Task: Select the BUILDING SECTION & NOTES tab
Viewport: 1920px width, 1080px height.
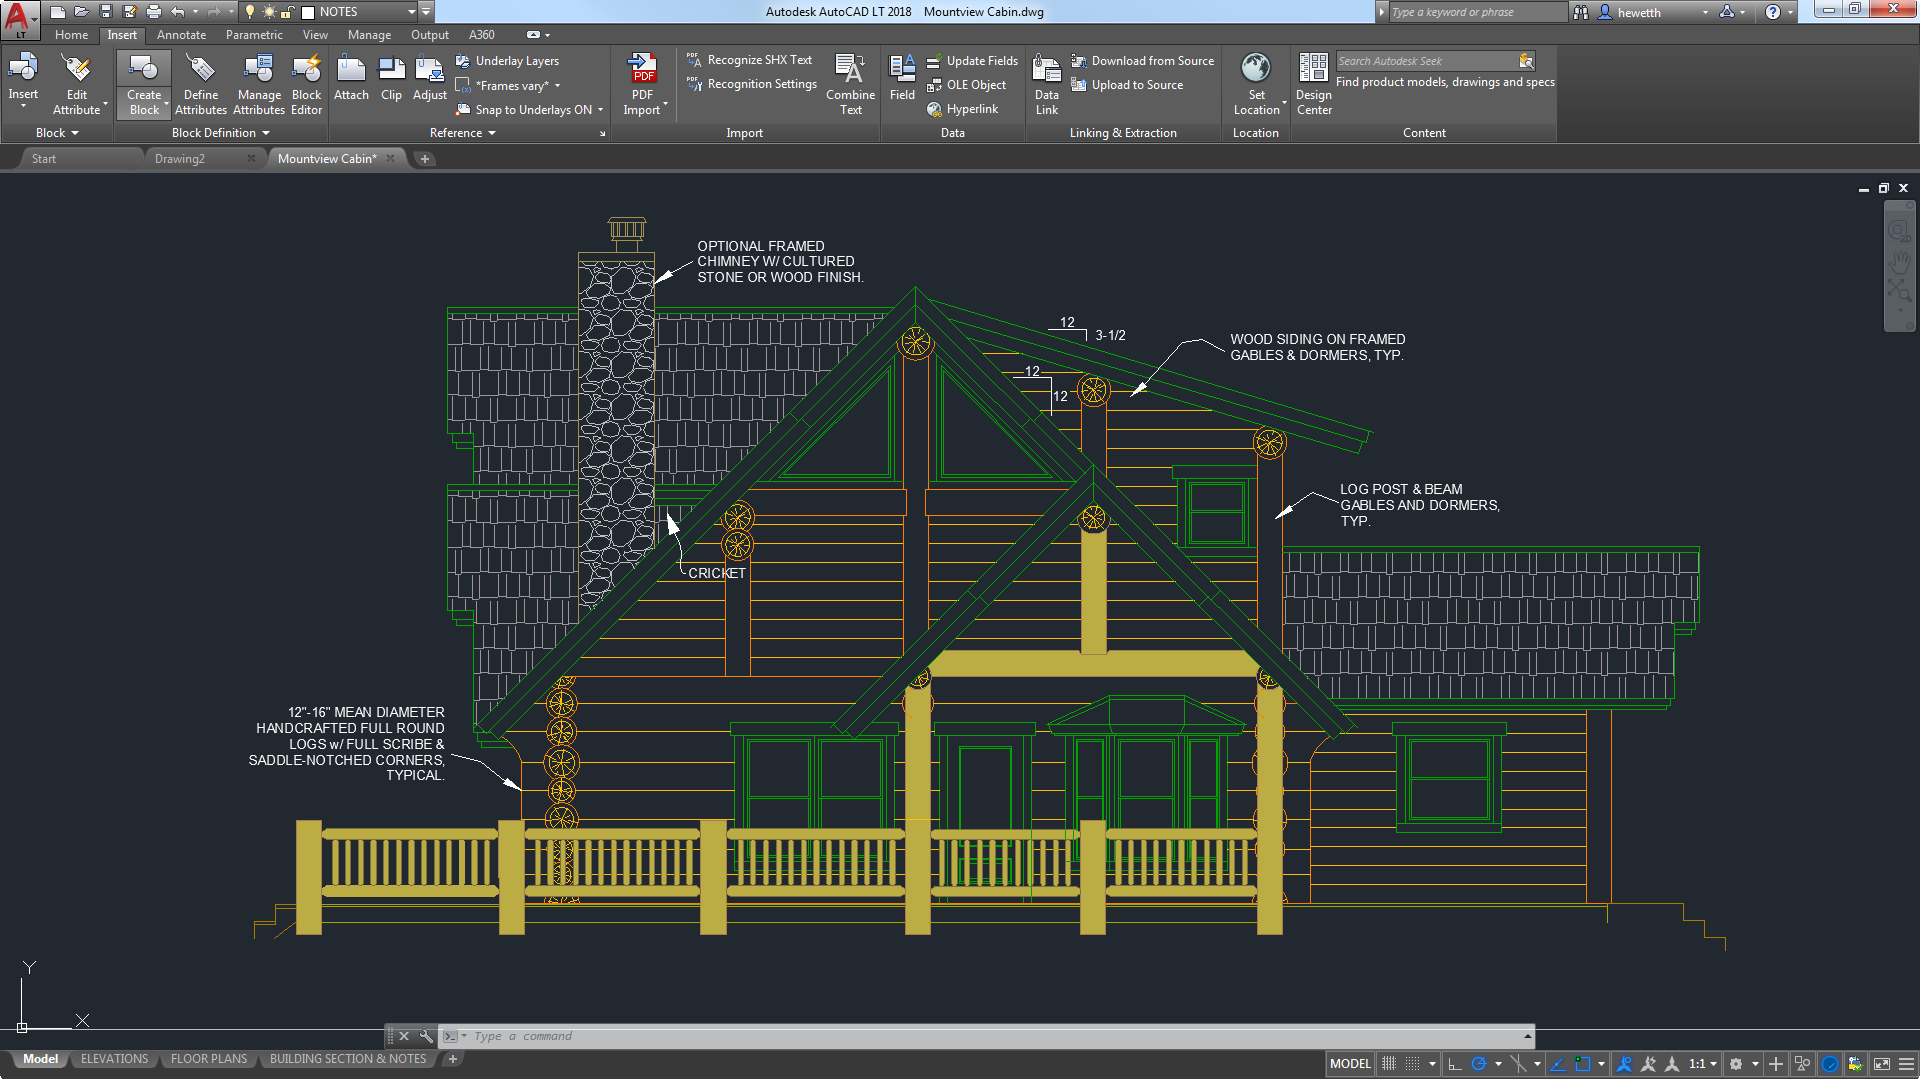Action: point(349,1059)
